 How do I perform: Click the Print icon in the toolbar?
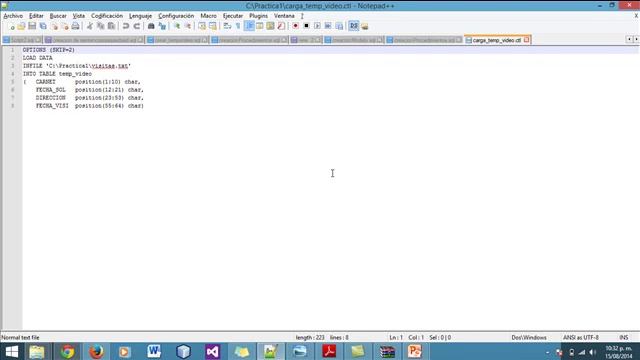[76, 26]
